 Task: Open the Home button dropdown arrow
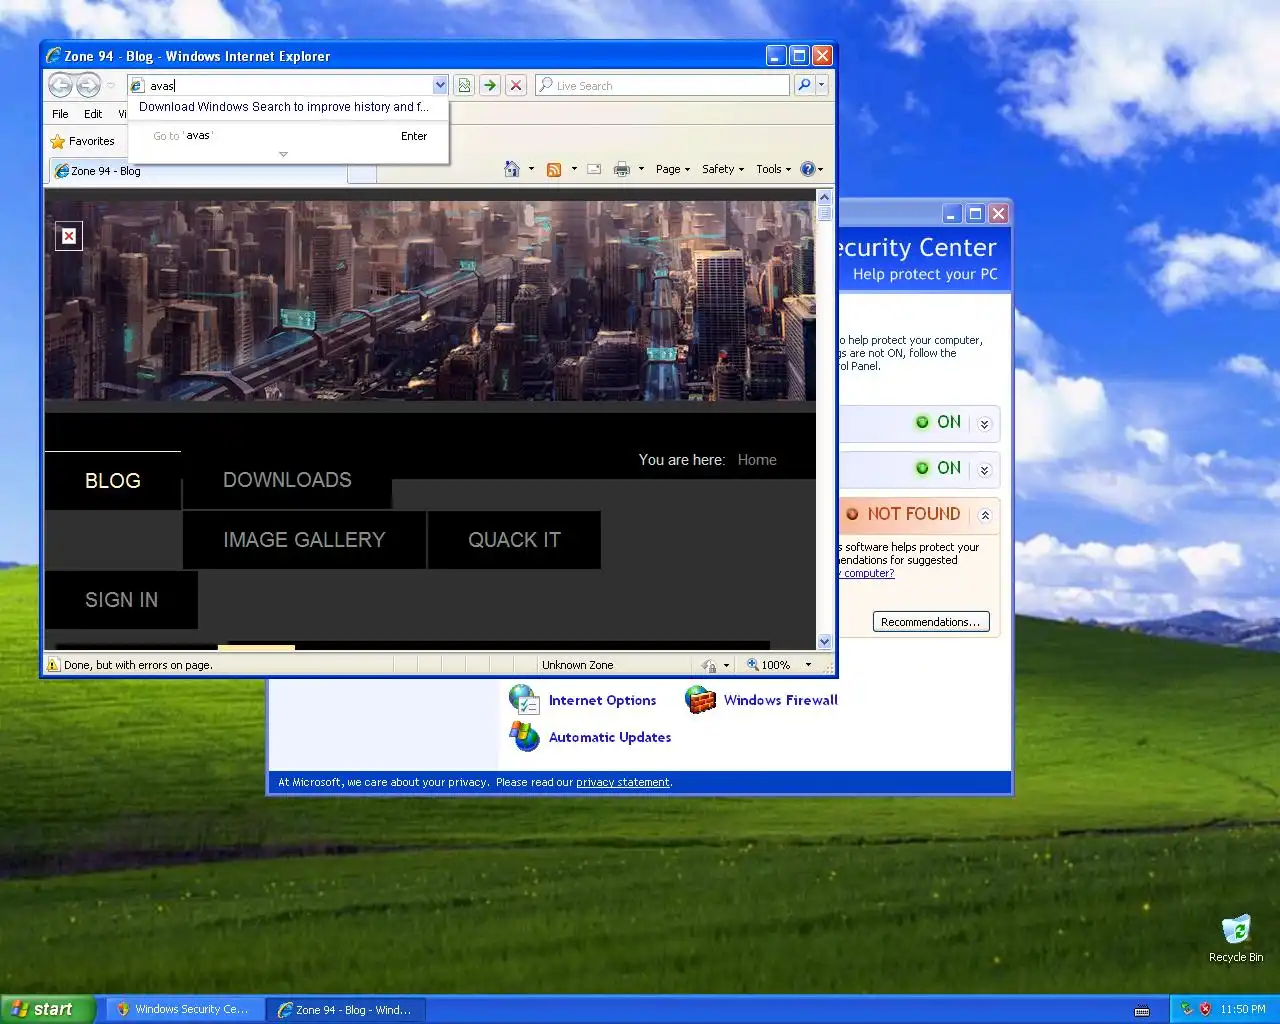(531, 169)
